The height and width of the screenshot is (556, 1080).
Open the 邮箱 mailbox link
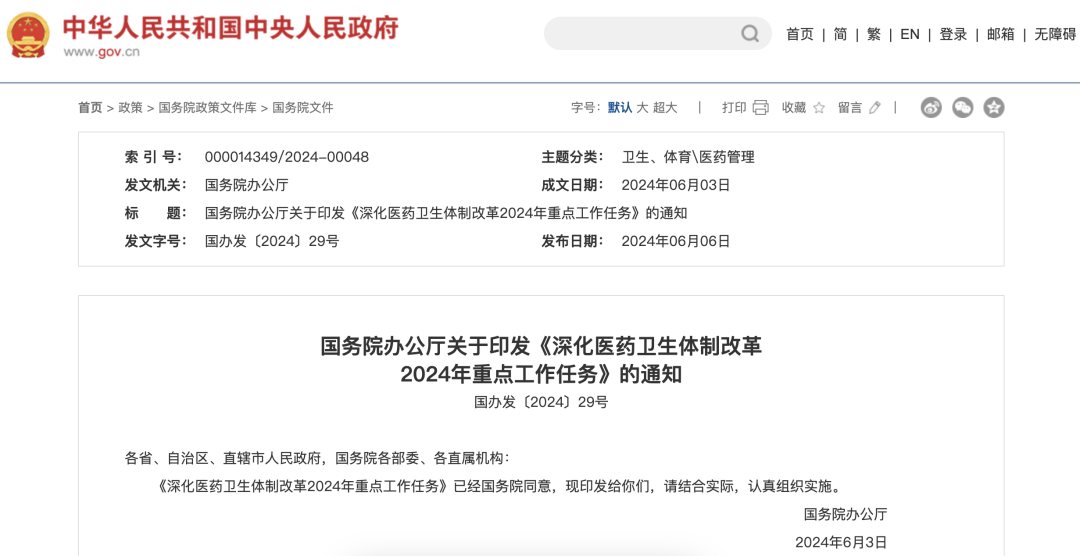tap(1000, 34)
